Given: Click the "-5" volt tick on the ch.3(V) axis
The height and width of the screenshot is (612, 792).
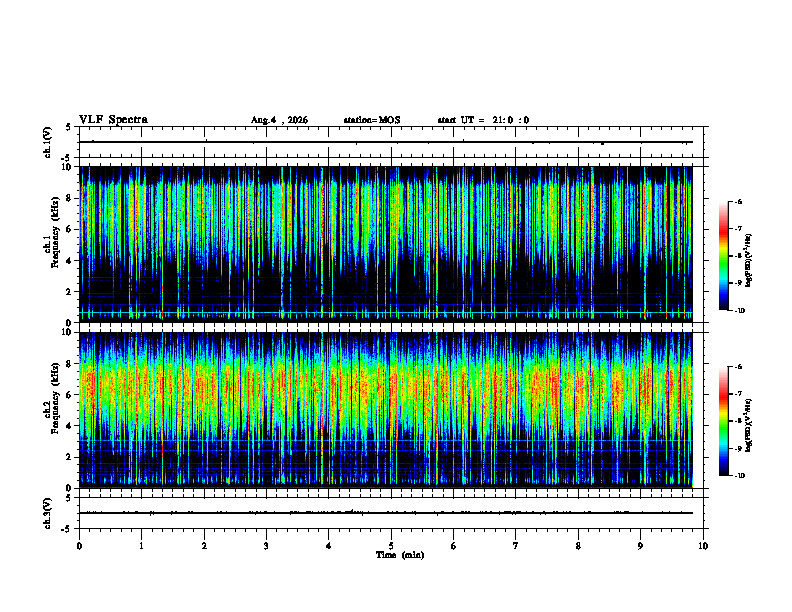Looking at the screenshot, I should [x=67, y=529].
